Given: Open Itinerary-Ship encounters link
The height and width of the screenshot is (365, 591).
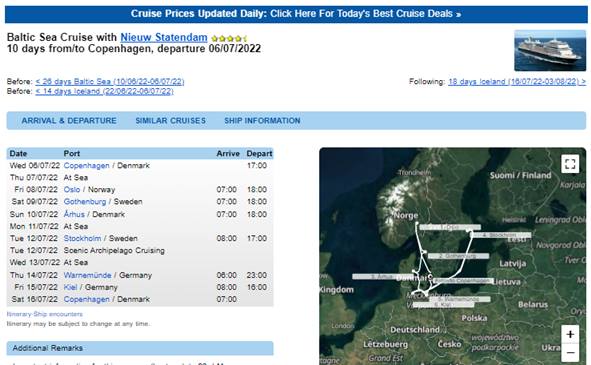Looking at the screenshot, I should pos(44,314).
